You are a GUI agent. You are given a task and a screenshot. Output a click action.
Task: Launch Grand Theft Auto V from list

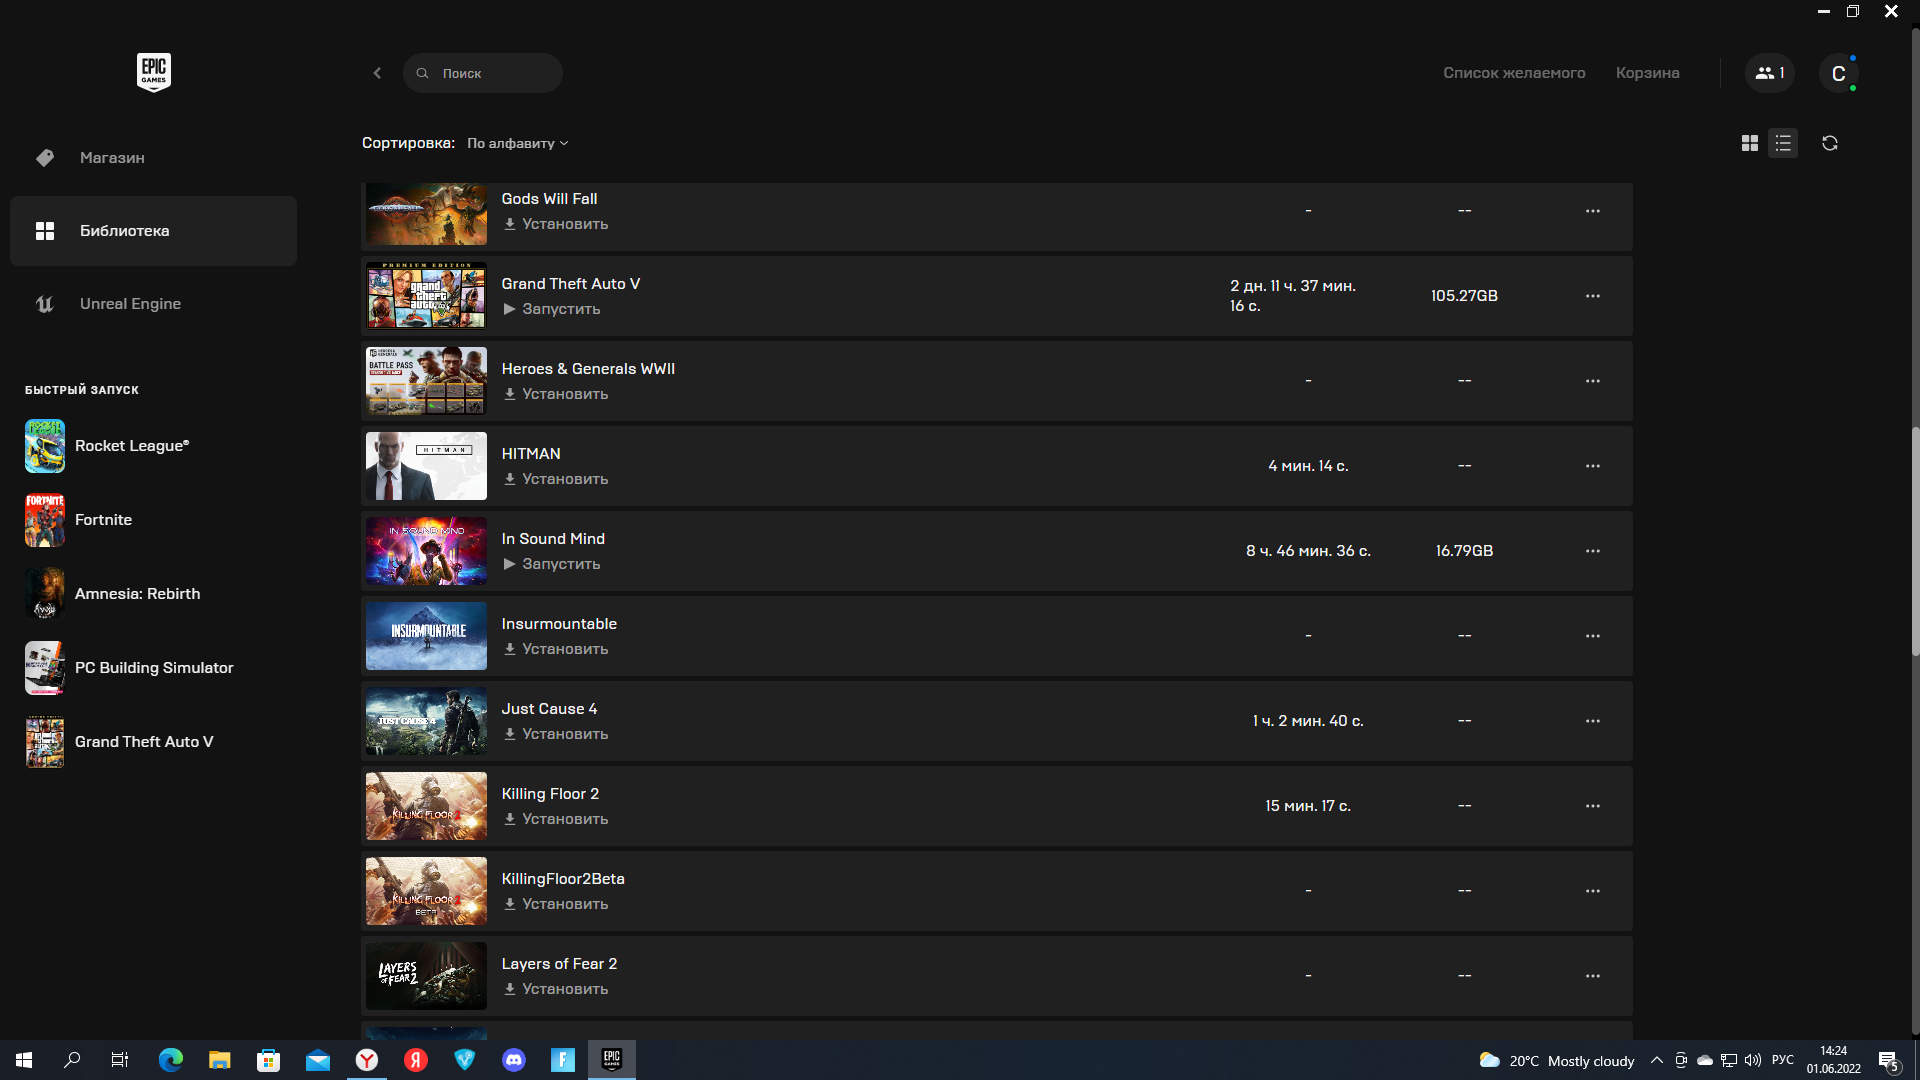coord(551,309)
